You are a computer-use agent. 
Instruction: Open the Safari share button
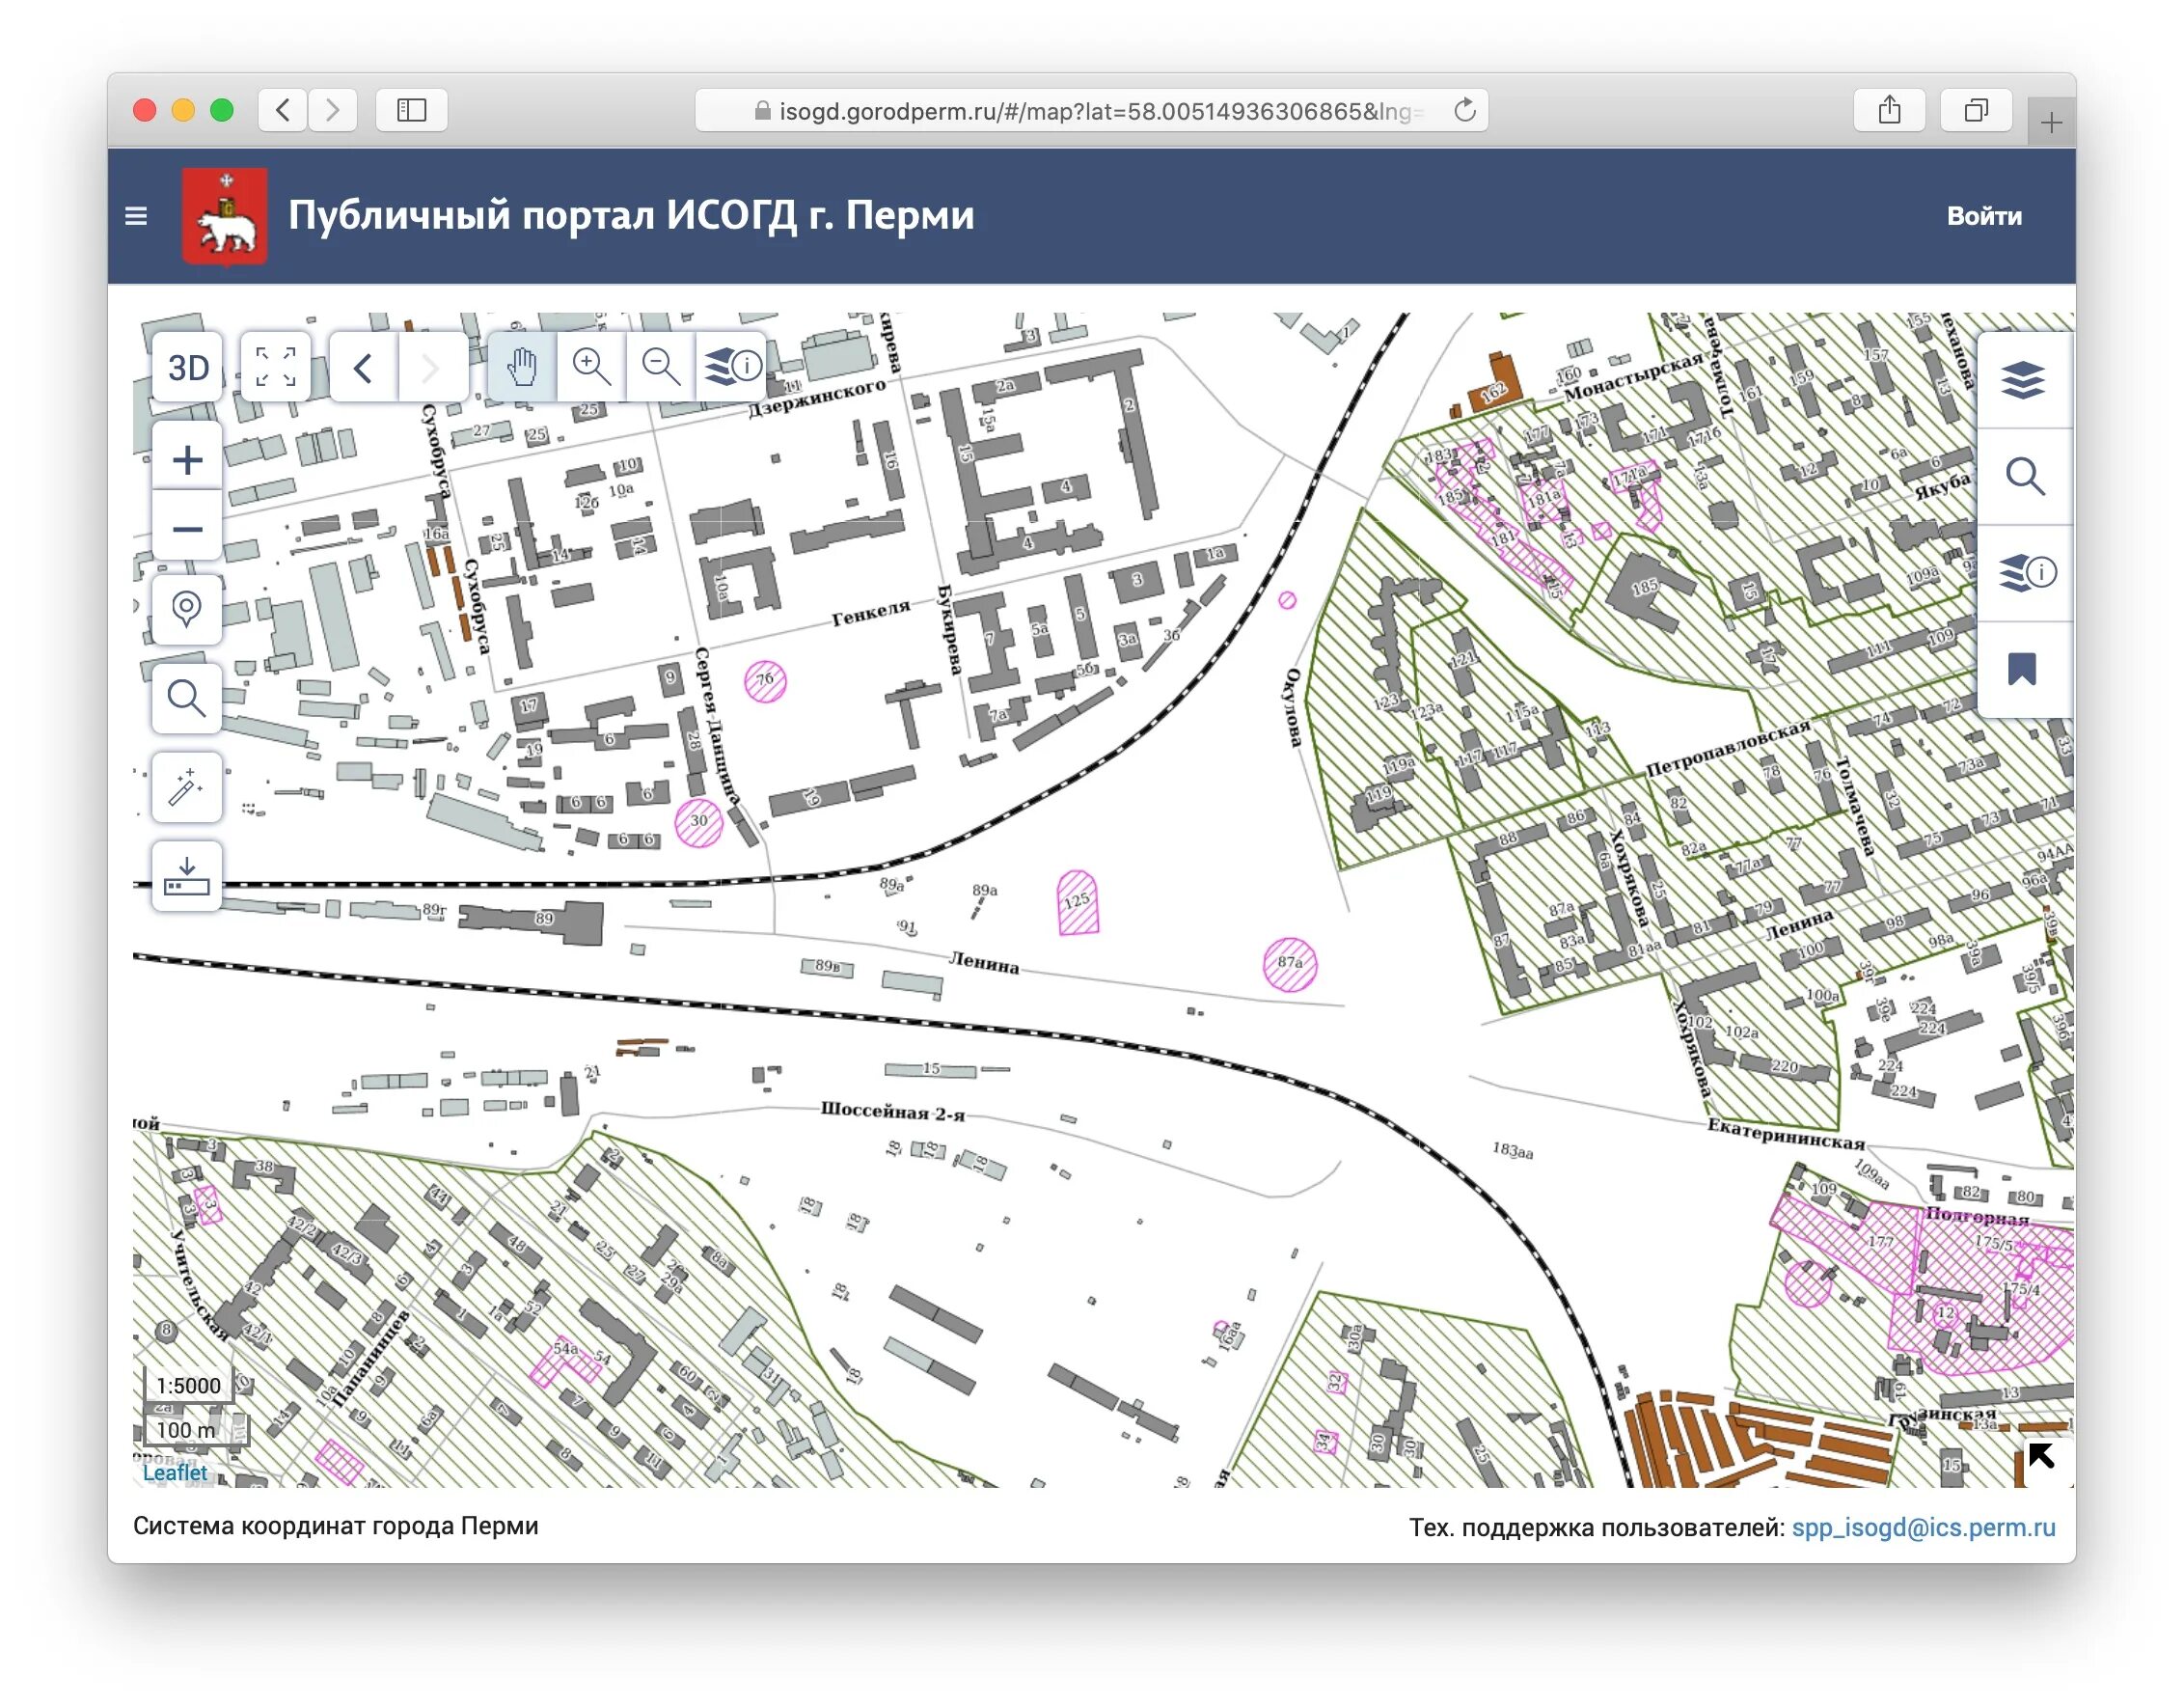point(1889,110)
